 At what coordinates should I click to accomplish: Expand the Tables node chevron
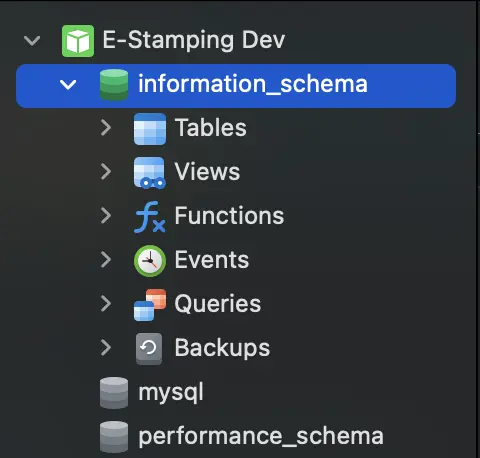coord(106,128)
